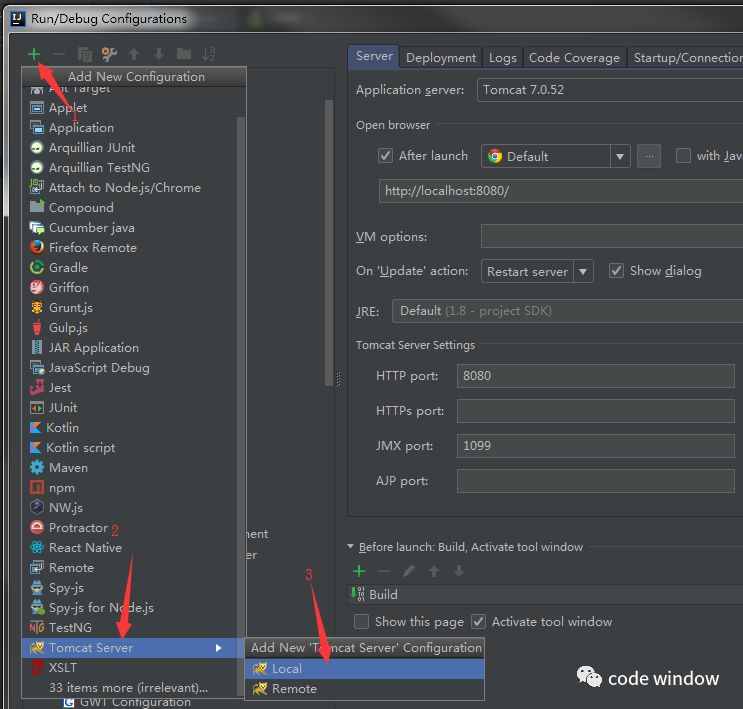
Task: Choose Remote Tomcat Server configuration
Action: [x=364, y=689]
